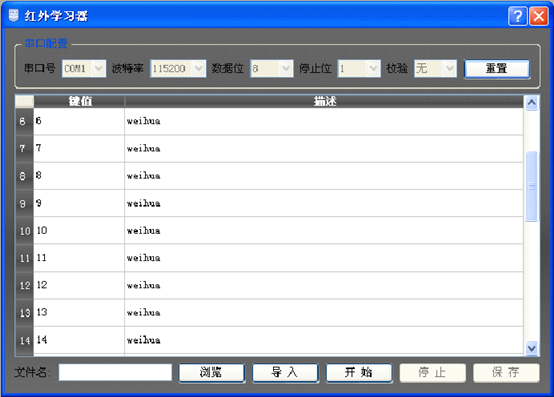This screenshot has width=554, height=397.
Task: Open the 停止位 dropdown
Action: click(359, 68)
